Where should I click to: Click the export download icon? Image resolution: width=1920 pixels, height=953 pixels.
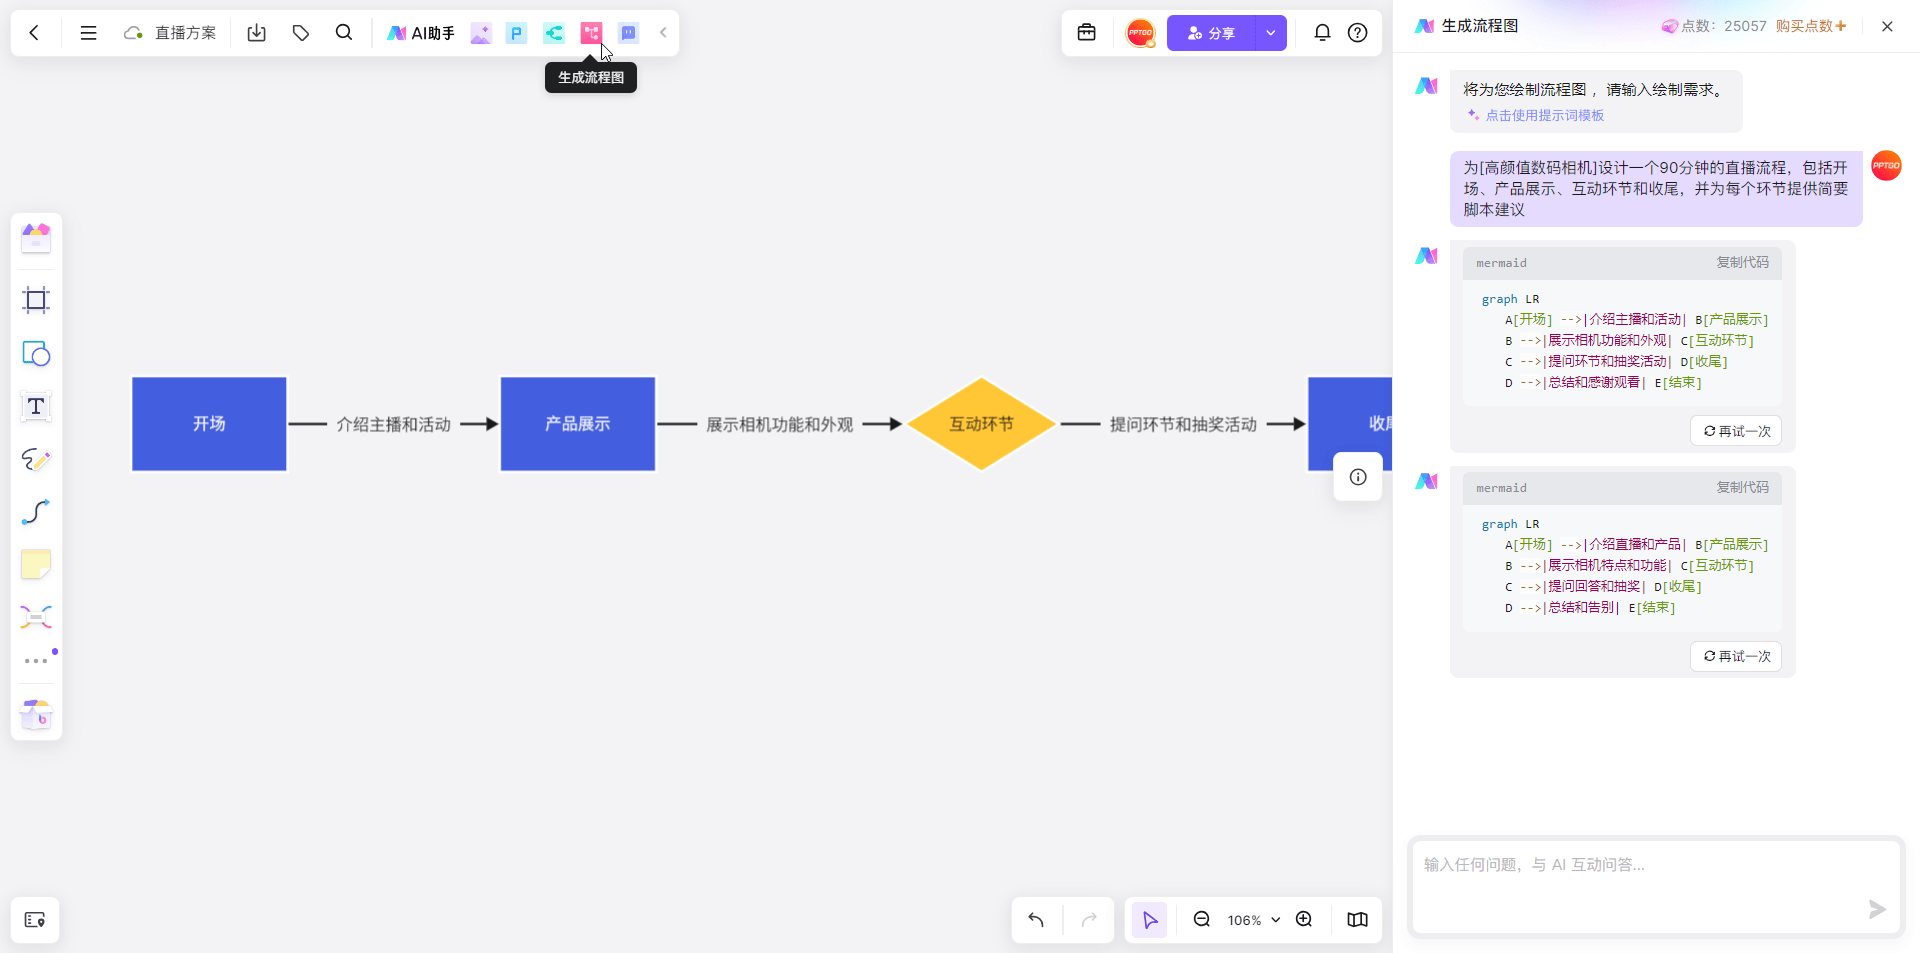point(257,33)
